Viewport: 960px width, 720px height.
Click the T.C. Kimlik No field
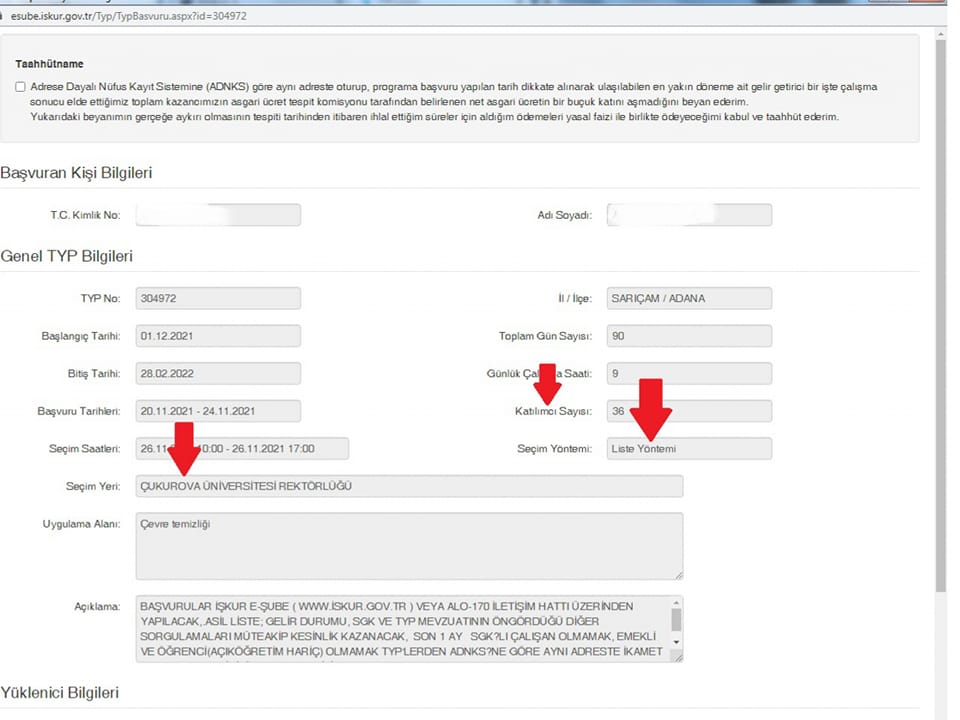[218, 215]
